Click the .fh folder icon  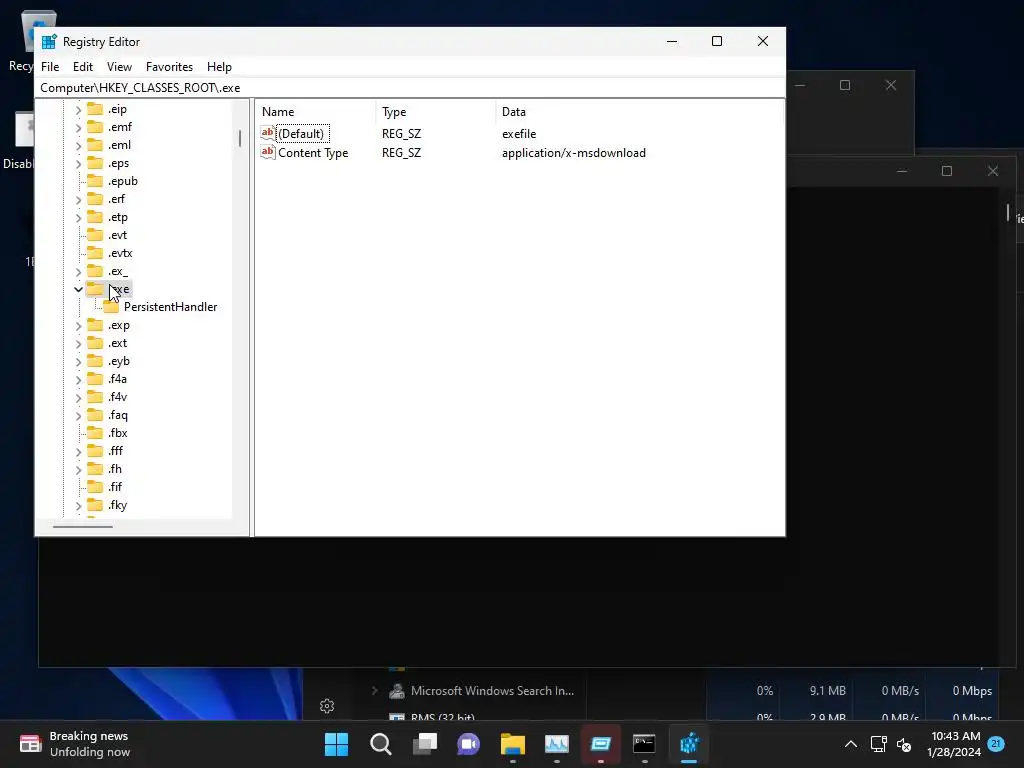coord(95,469)
